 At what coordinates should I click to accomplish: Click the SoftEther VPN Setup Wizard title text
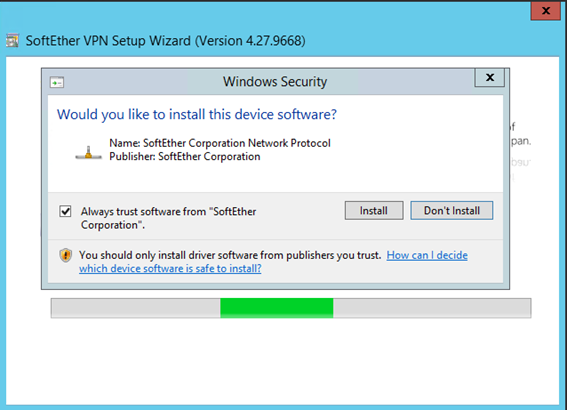click(166, 41)
